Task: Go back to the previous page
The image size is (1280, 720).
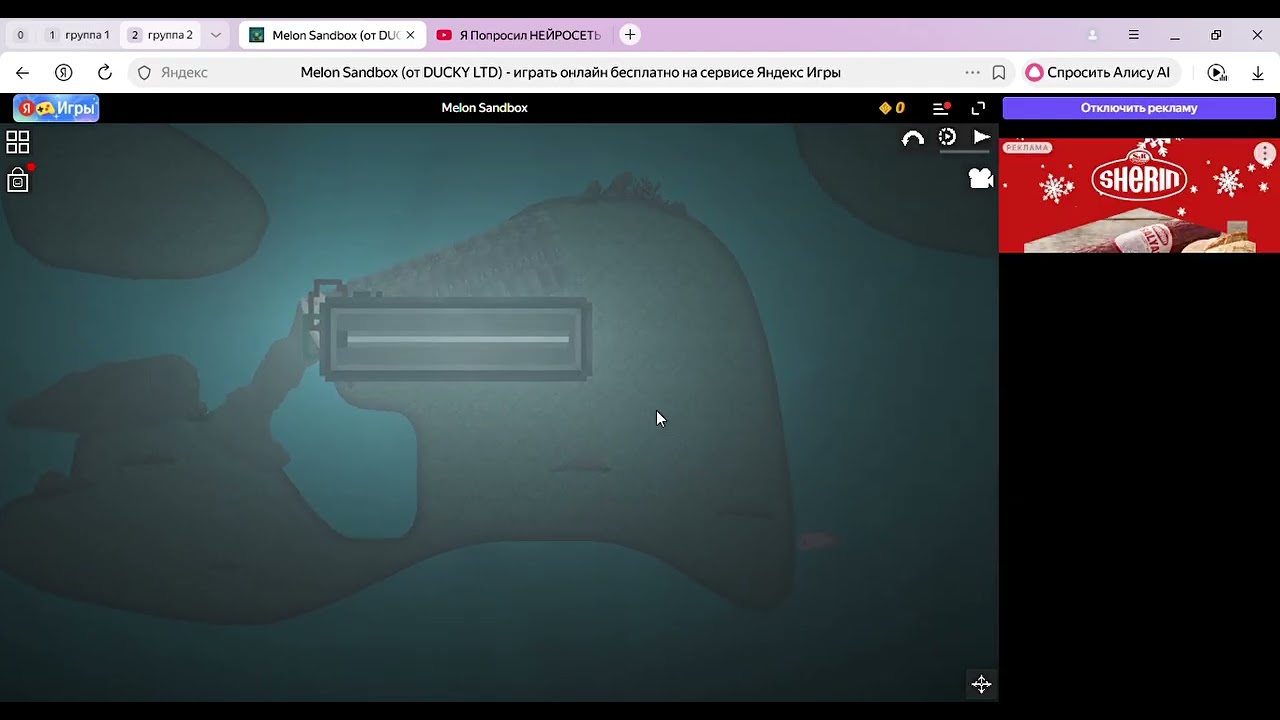Action: pyautogui.click(x=23, y=73)
